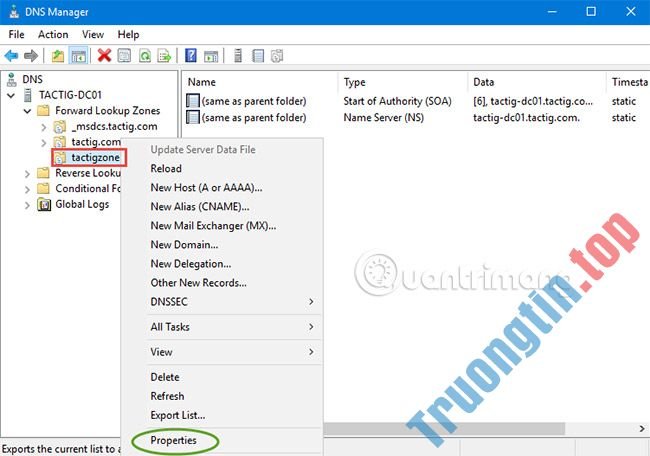Image resolution: width=650 pixels, height=456 pixels.
Task: Click the horizontal scrollbar right arrow
Action: [642, 429]
